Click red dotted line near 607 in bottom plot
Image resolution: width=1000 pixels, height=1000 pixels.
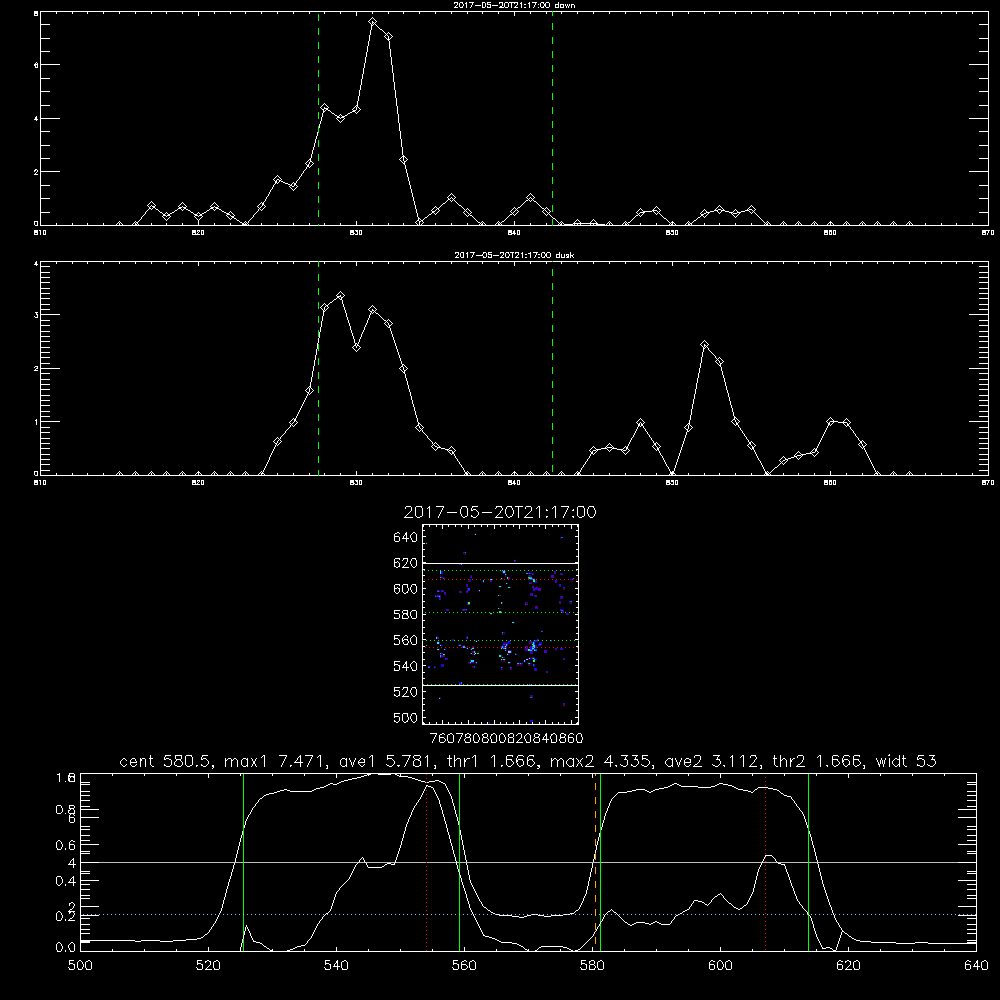765,862
